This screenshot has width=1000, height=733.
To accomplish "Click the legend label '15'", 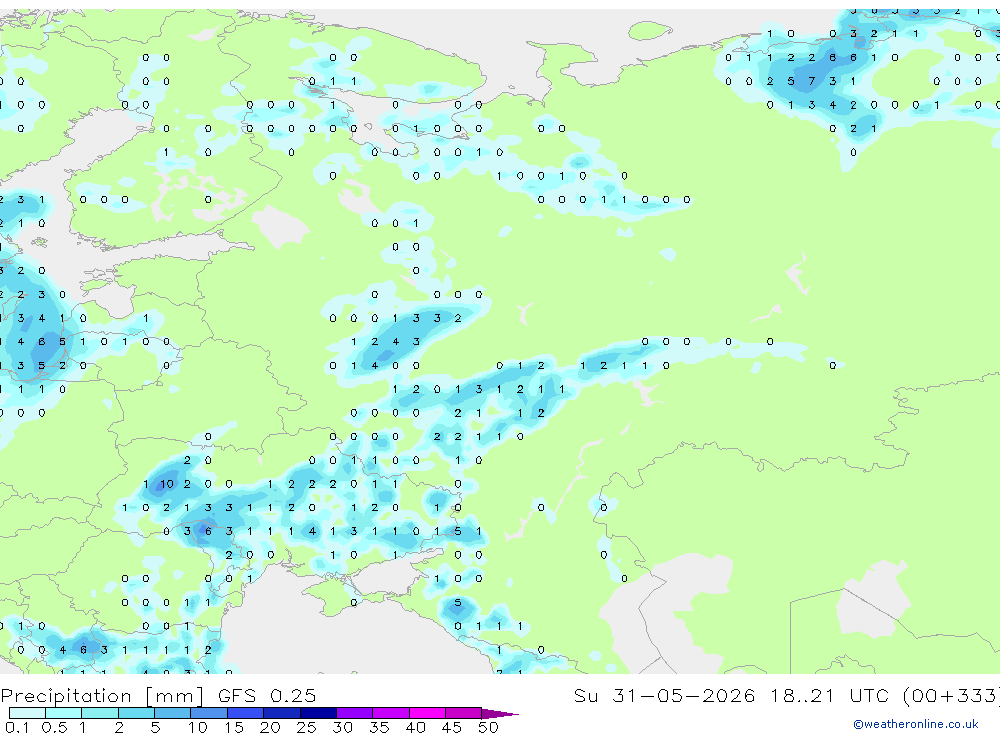I will pyautogui.click(x=234, y=727).
